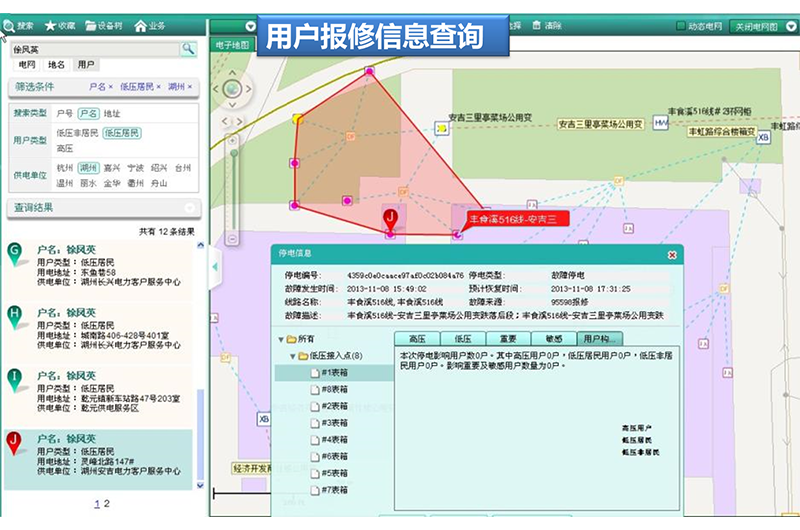The width and height of the screenshot is (800, 530).
Task: Open the 关闭电网图 dropdown arrow
Action: (x=790, y=25)
